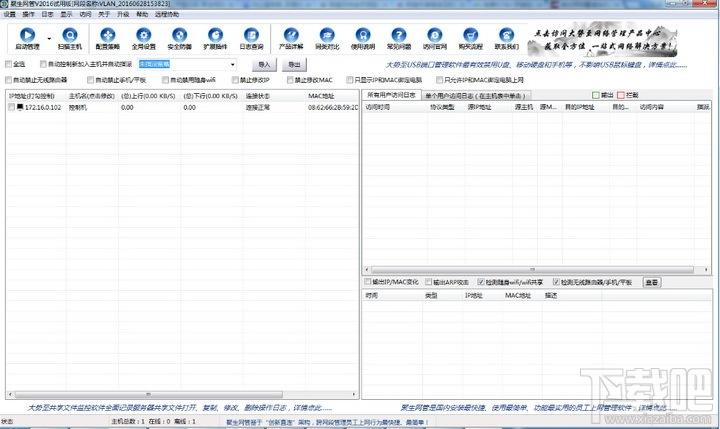Click the 查看 (view) button
The height and width of the screenshot is (429, 720).
pos(652,282)
